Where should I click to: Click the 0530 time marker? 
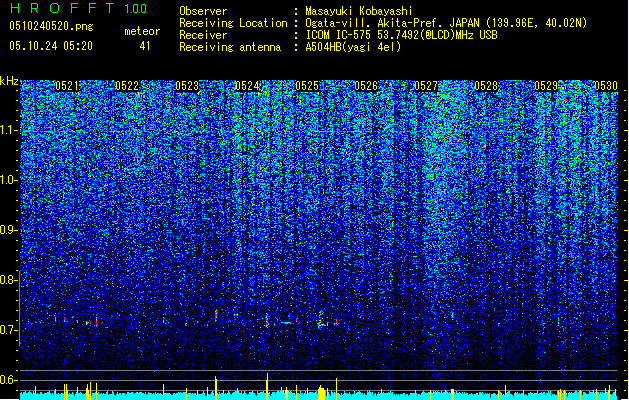(x=606, y=86)
